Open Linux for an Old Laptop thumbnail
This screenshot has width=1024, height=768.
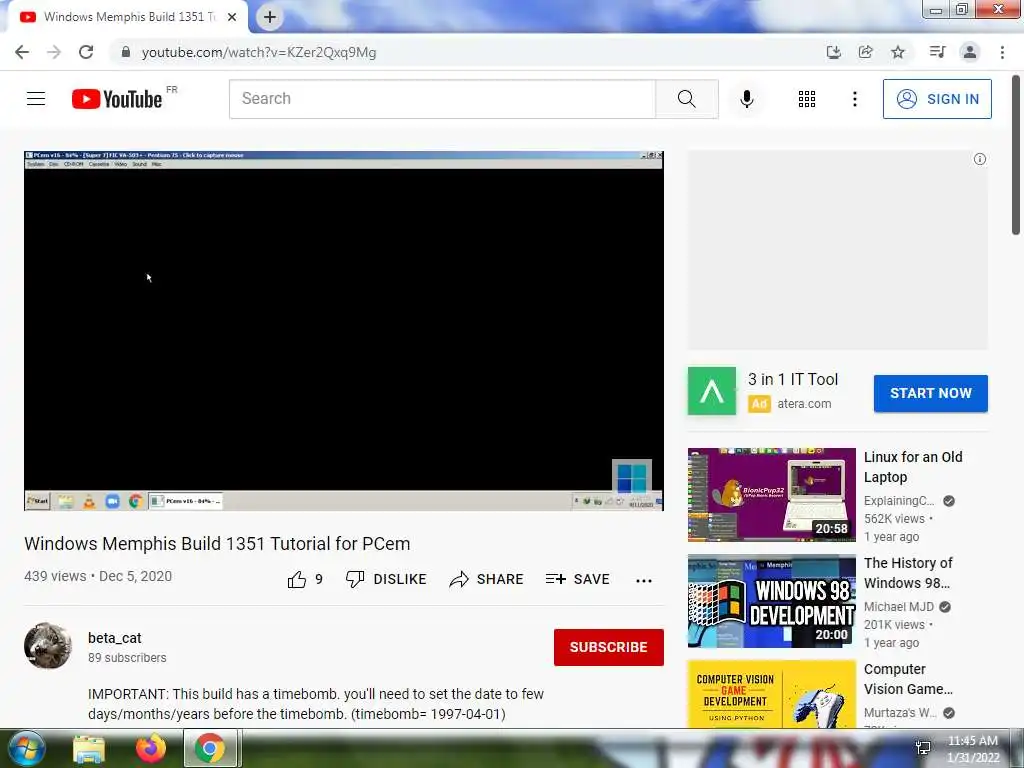(x=771, y=494)
